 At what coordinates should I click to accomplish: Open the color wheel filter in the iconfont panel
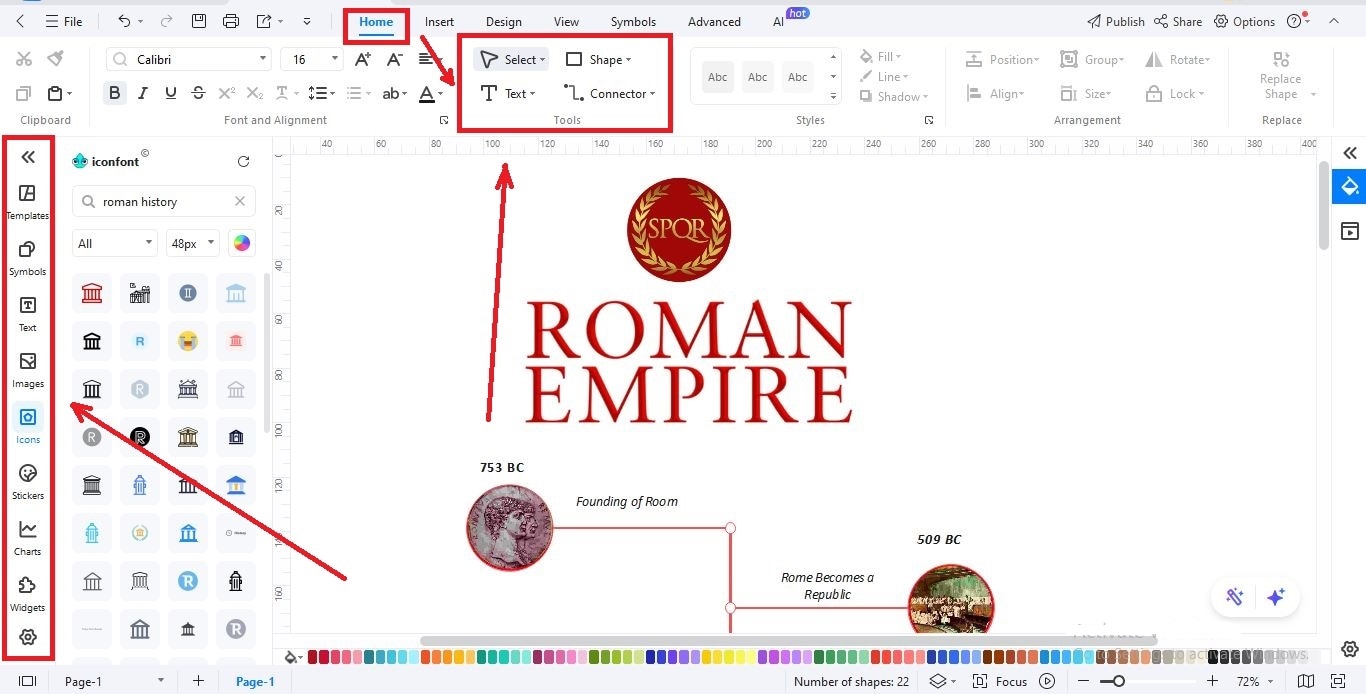point(241,243)
